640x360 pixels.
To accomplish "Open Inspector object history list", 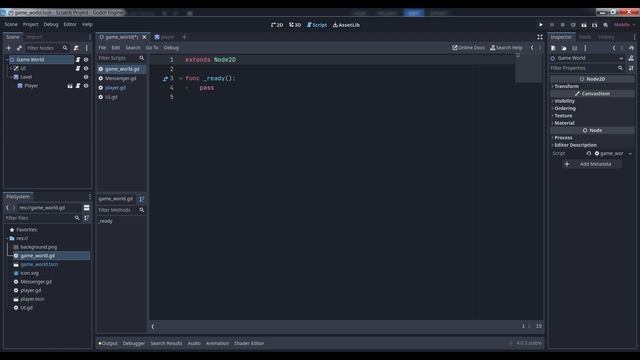I will tap(631, 48).
